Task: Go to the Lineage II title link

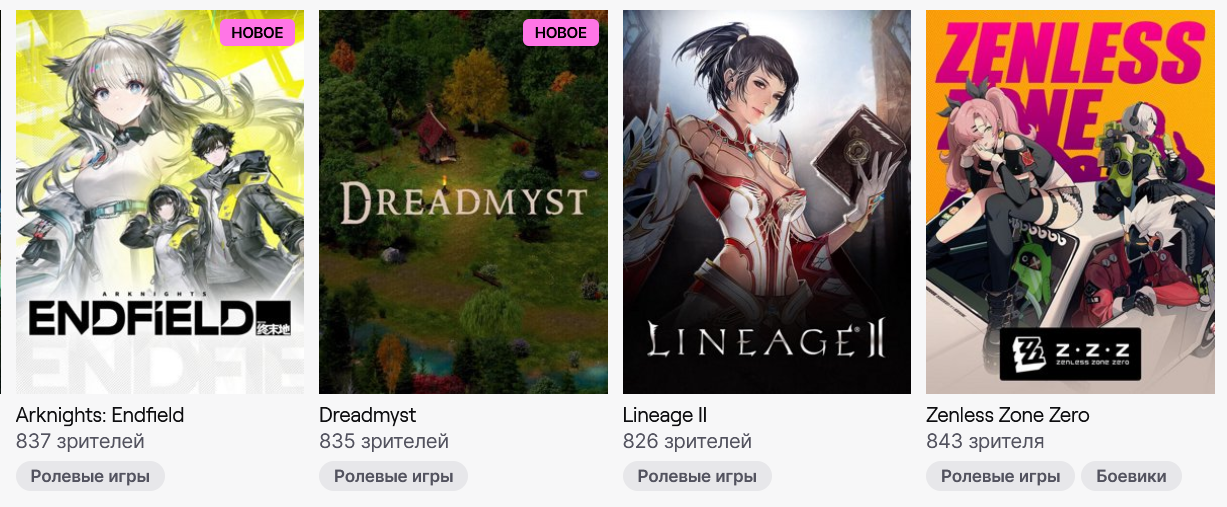Action: click(665, 415)
